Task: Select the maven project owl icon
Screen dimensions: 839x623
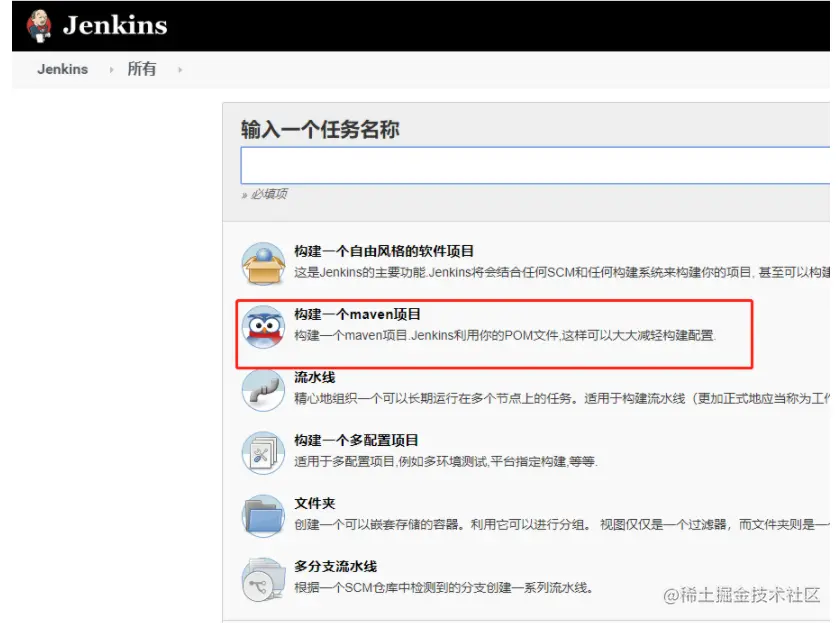Action: [x=263, y=326]
